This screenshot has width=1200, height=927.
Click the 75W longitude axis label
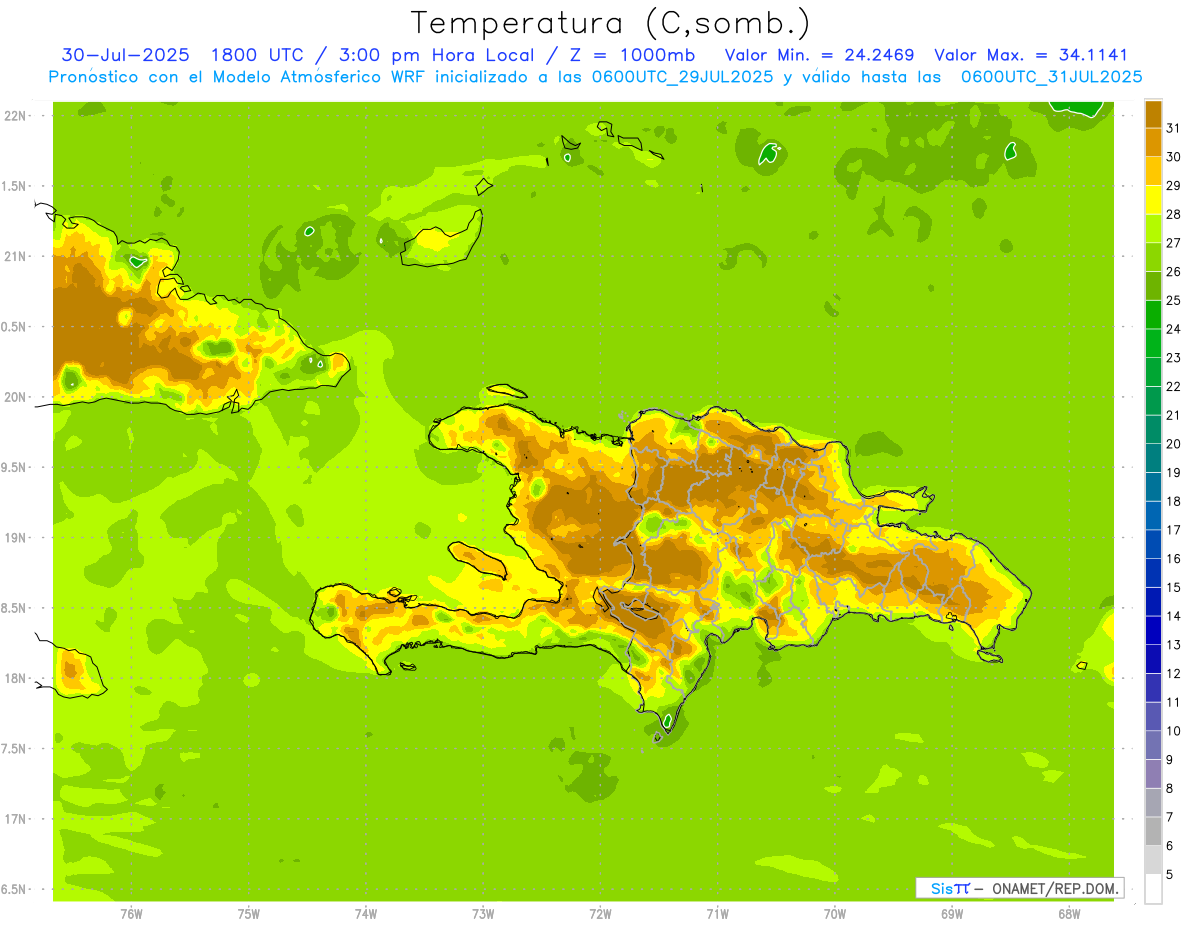click(249, 914)
